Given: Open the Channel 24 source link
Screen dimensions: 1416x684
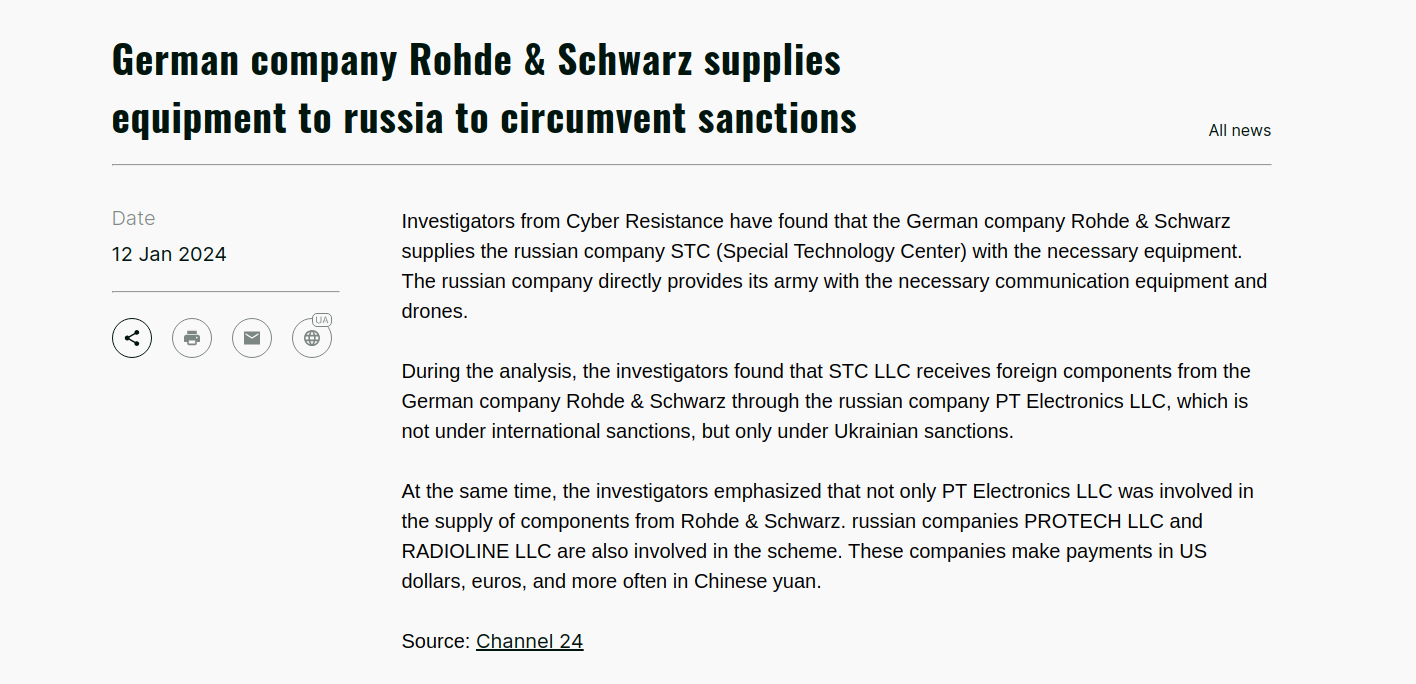Looking at the screenshot, I should click(529, 641).
